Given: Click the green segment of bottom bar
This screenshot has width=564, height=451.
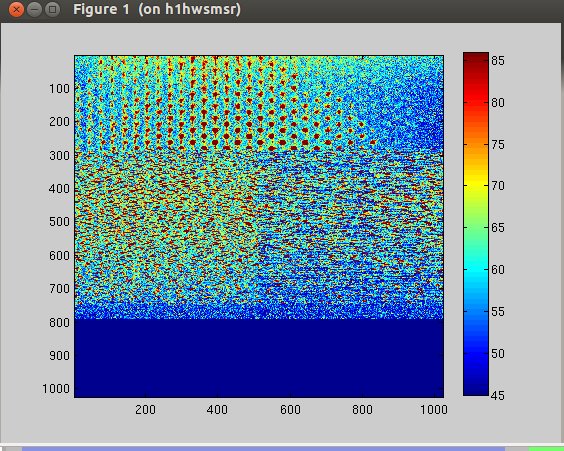Looking at the screenshot, I should pyautogui.click(x=546, y=449).
